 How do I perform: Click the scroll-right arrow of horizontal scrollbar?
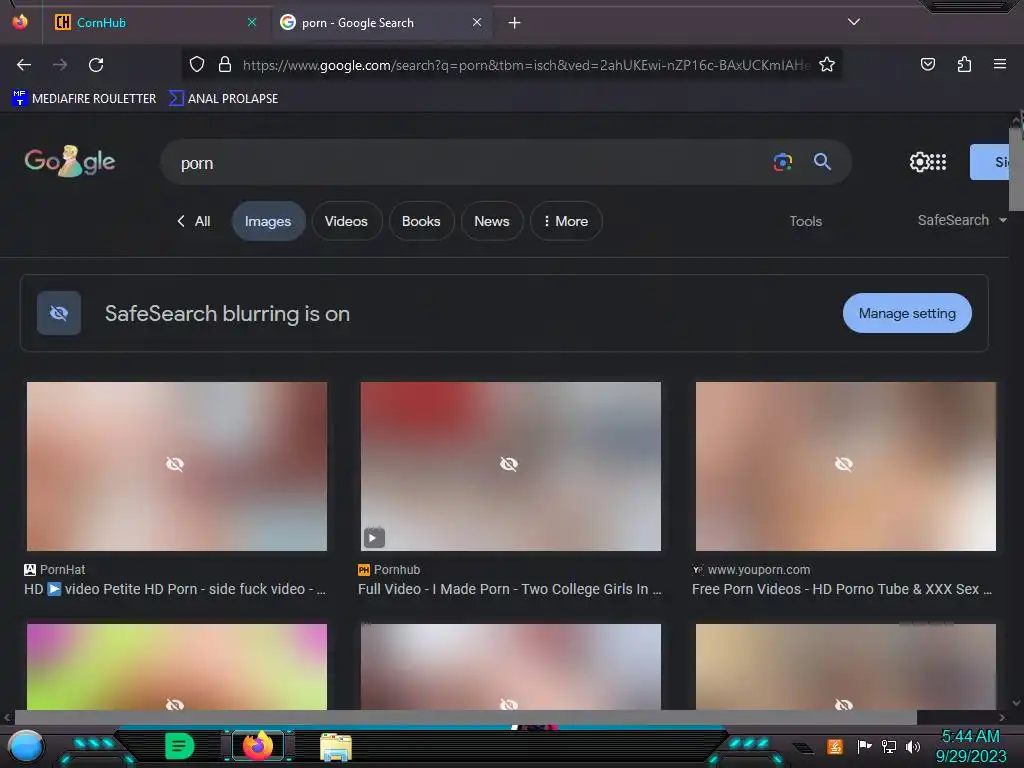[x=1002, y=717]
